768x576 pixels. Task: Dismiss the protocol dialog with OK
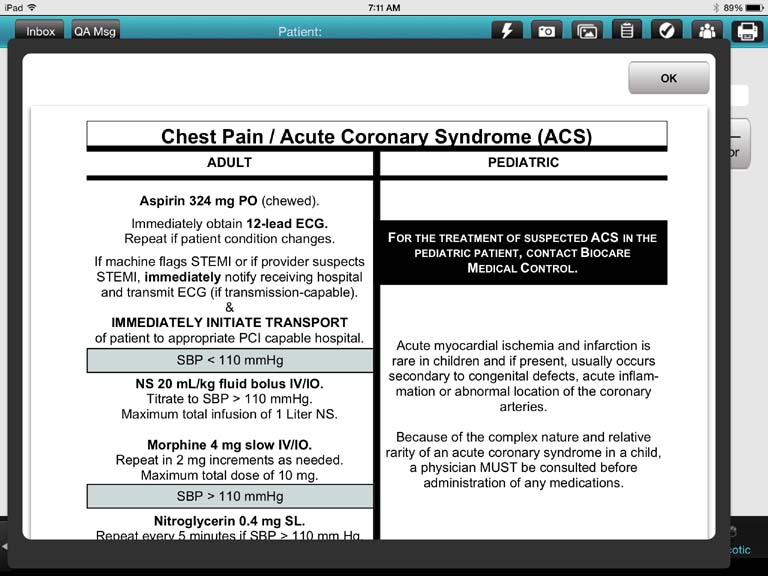click(669, 78)
